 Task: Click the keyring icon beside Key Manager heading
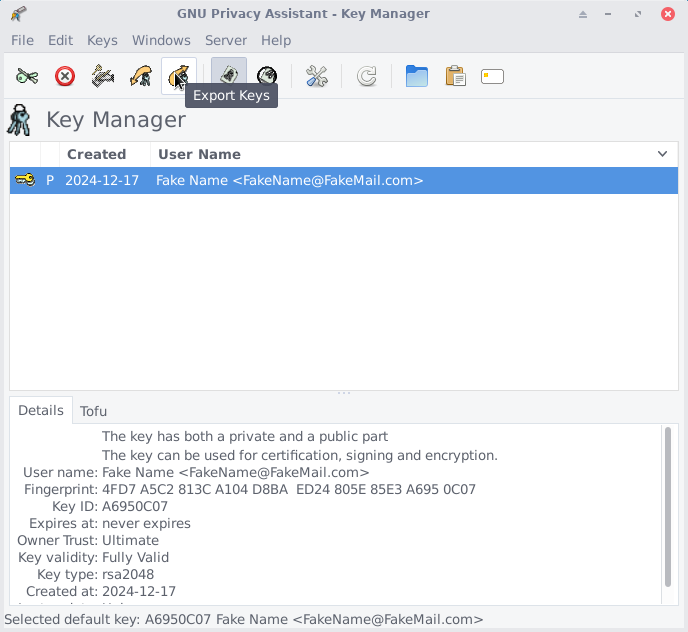(x=19, y=120)
